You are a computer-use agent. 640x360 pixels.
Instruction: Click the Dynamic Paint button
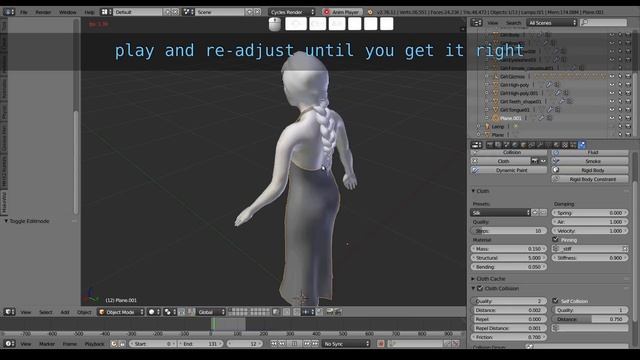509,170
